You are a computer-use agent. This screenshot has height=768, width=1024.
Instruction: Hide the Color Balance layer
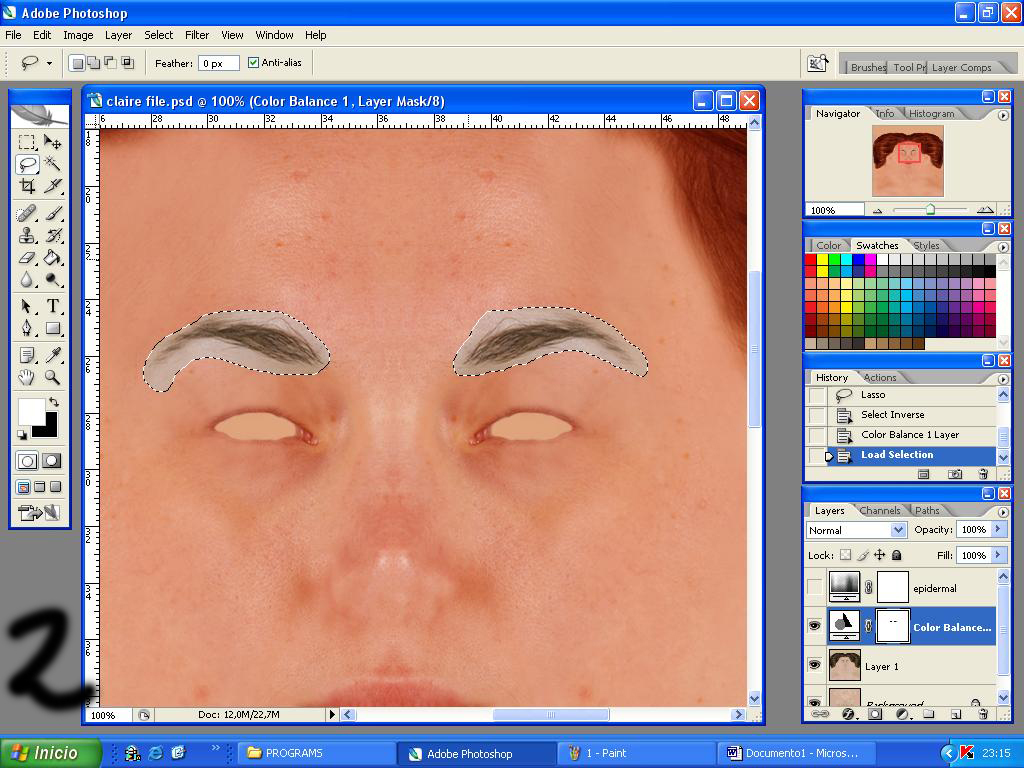point(814,626)
